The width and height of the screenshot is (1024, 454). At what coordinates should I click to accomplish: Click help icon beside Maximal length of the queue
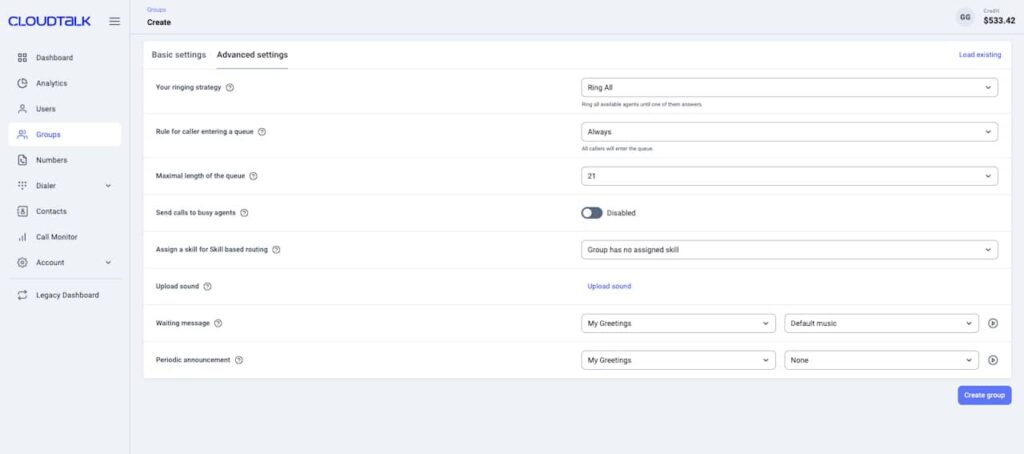pyautogui.click(x=253, y=176)
